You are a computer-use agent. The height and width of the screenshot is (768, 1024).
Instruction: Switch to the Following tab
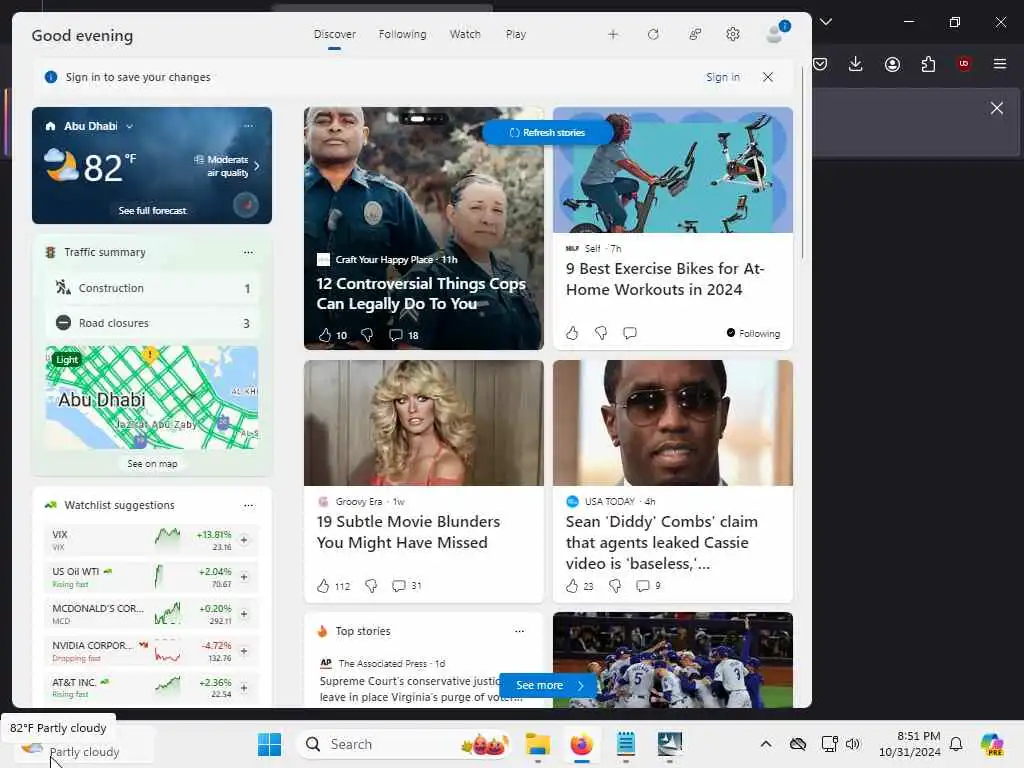(402, 34)
